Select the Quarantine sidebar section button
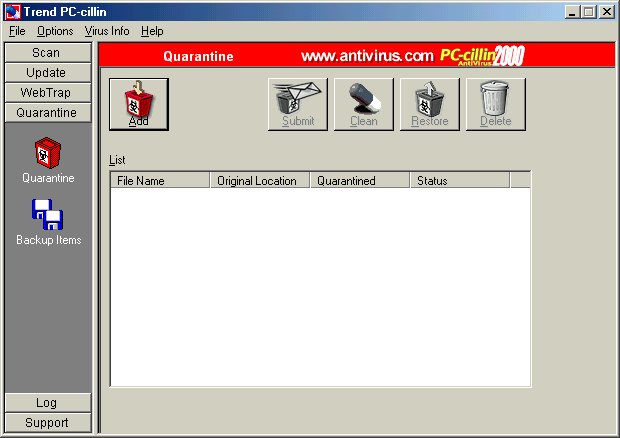The width and height of the screenshot is (620, 438). point(48,113)
